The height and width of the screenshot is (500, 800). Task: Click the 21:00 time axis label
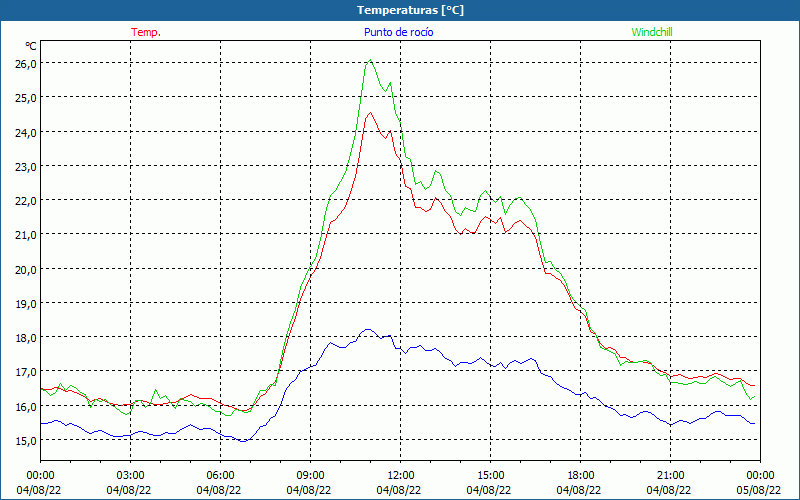click(670, 475)
